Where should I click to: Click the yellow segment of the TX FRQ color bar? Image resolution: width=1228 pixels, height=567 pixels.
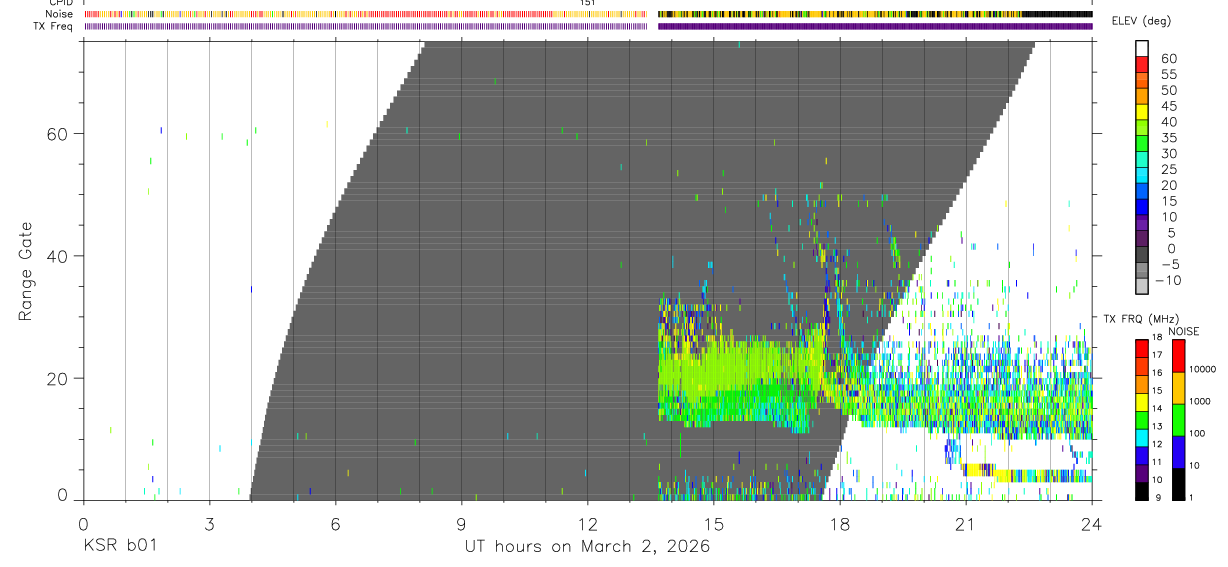click(1141, 401)
